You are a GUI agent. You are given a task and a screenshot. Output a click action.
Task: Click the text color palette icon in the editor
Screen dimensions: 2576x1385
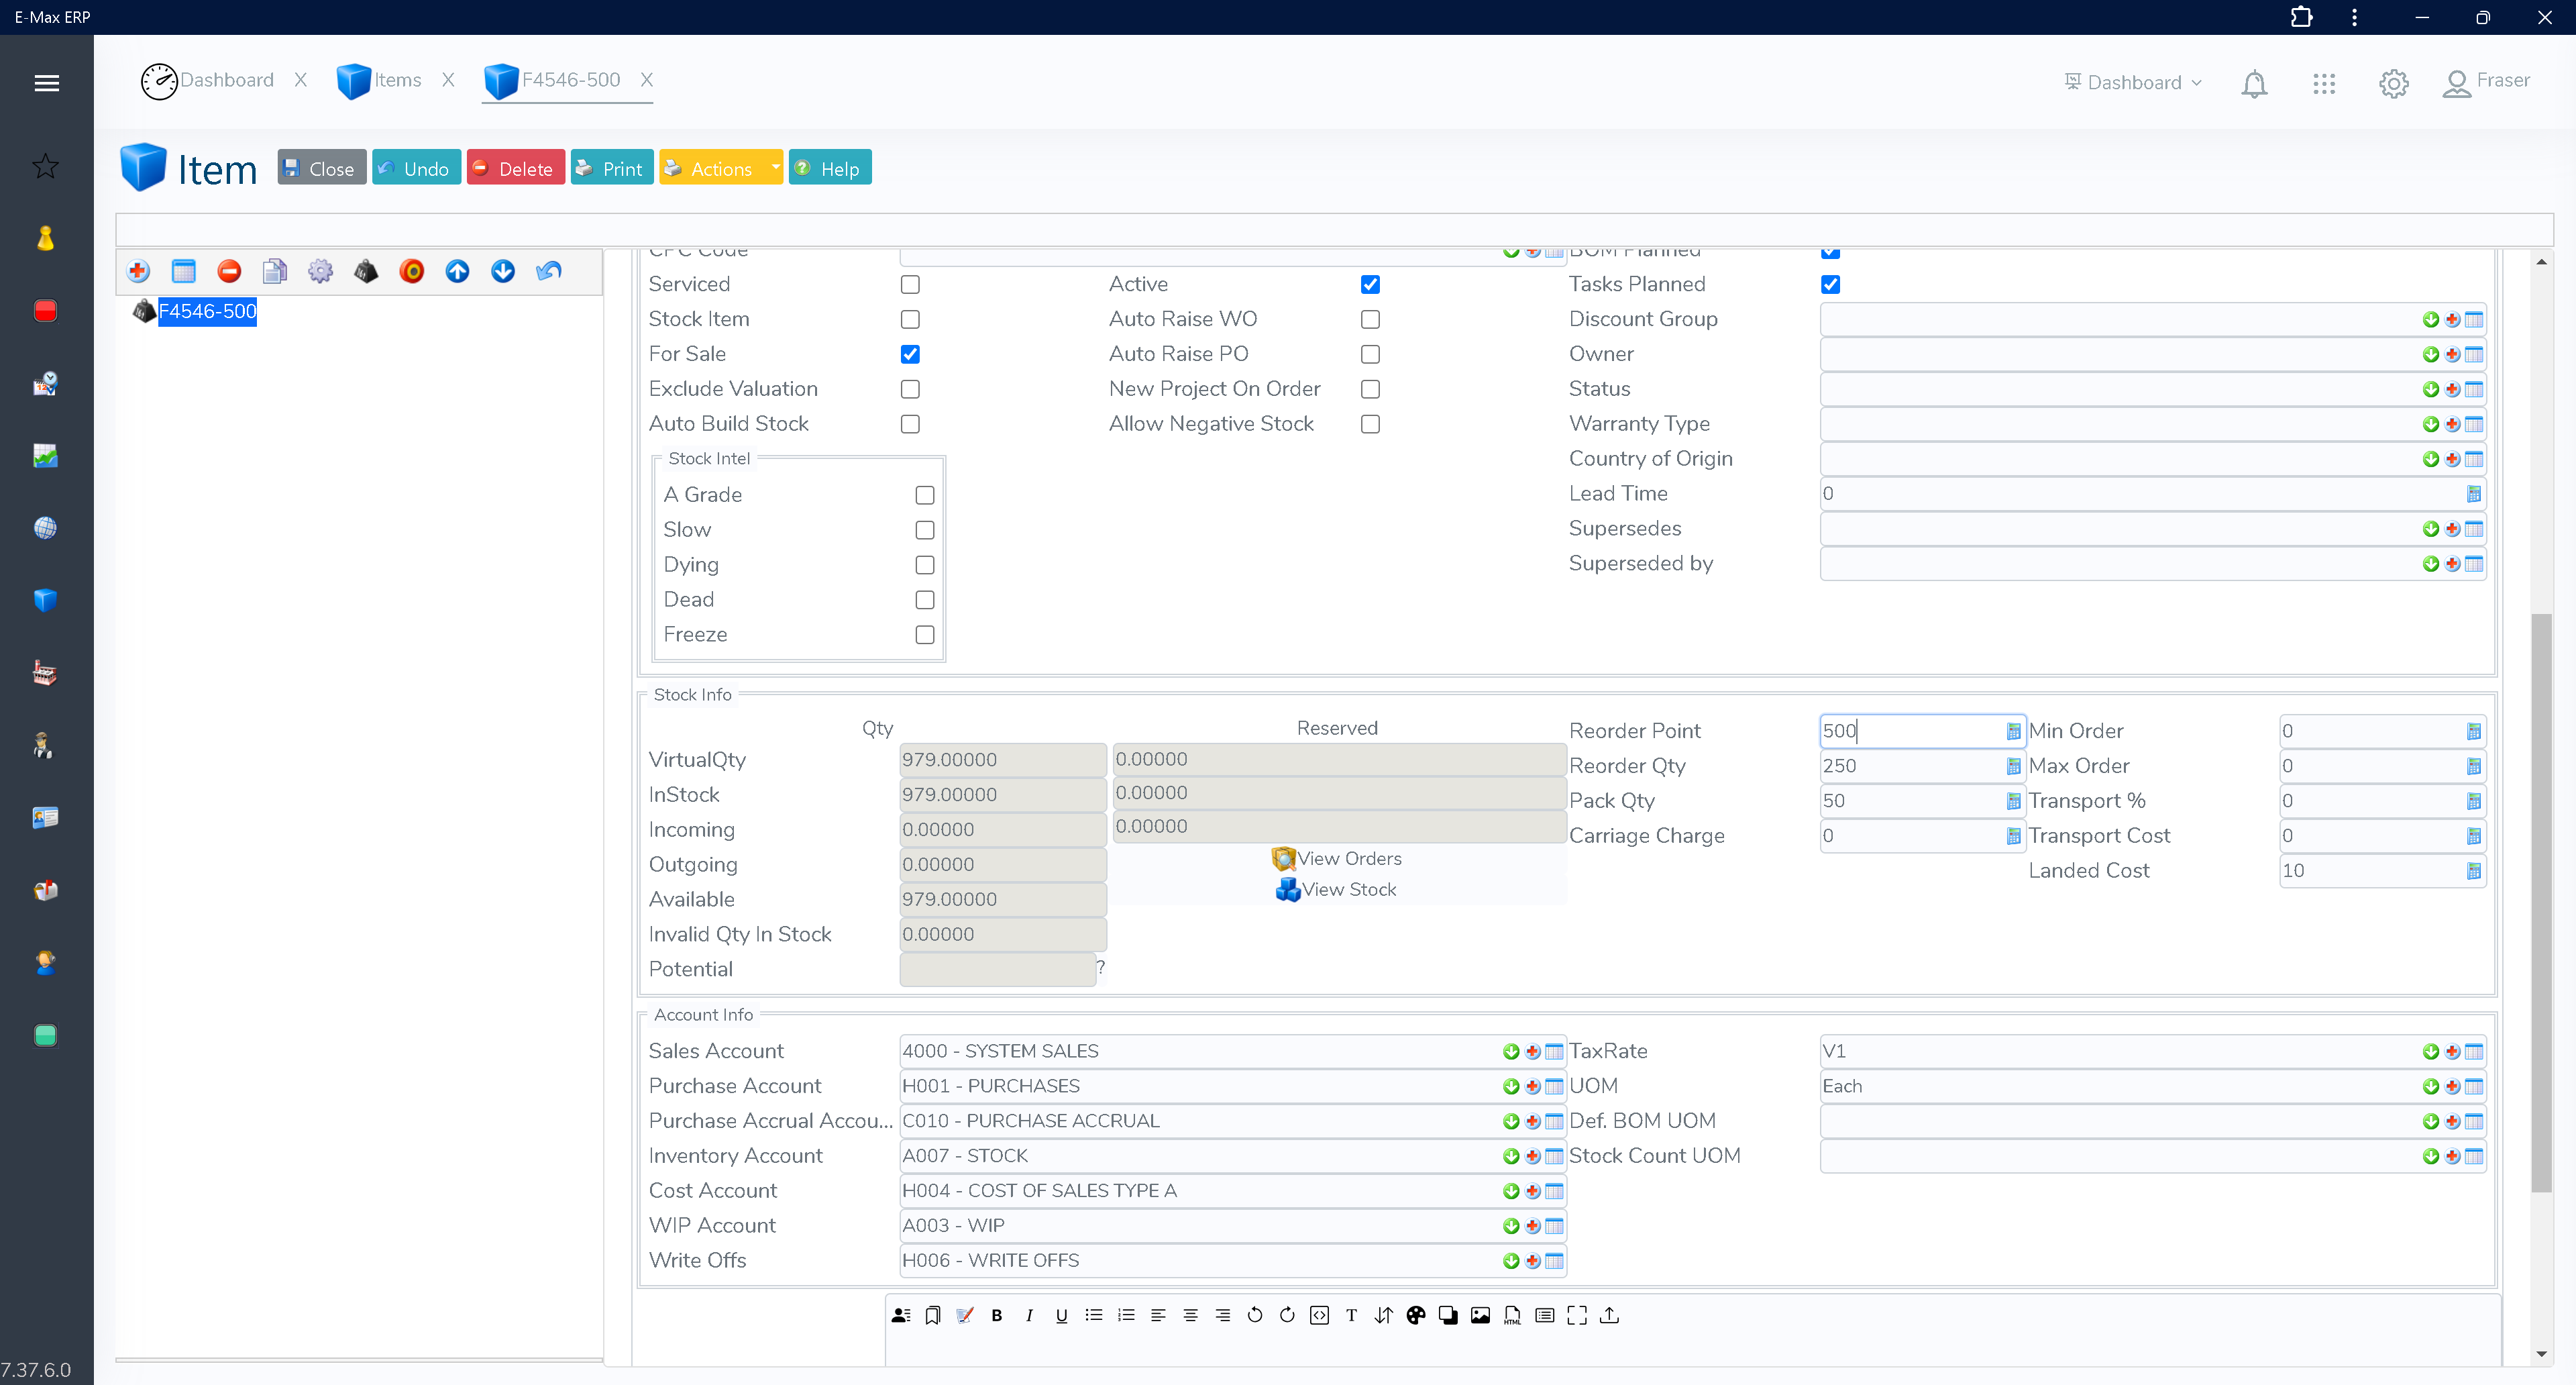point(1416,1315)
